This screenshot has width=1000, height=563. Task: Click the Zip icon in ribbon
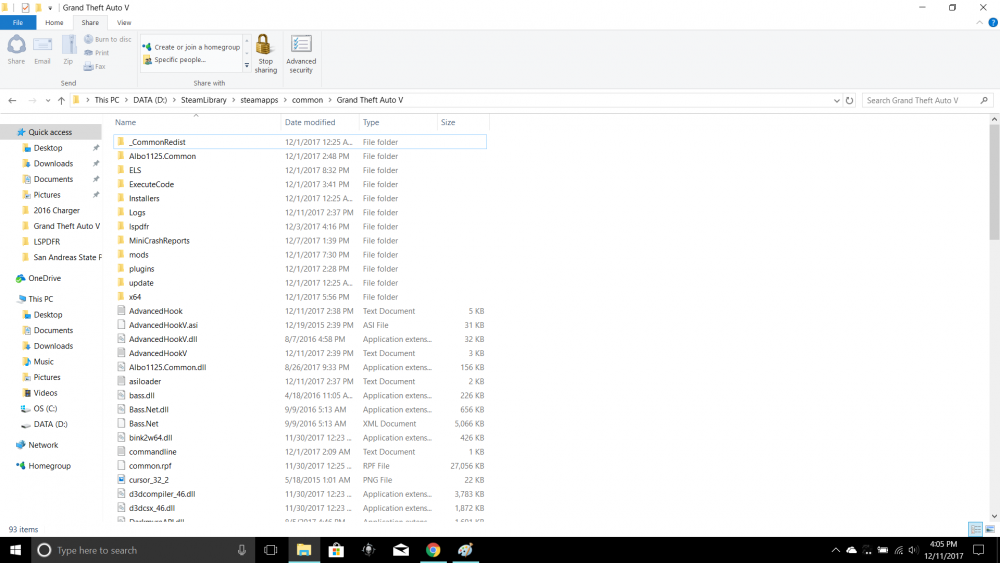click(68, 50)
